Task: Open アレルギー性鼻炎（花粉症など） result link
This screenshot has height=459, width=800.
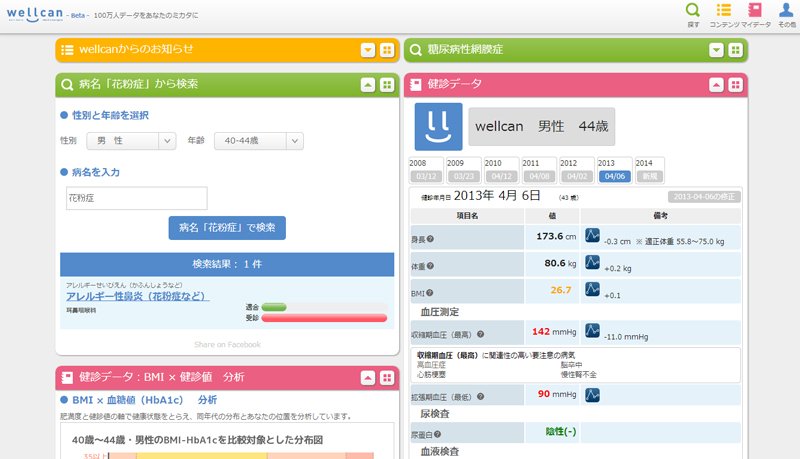Action: (x=137, y=296)
